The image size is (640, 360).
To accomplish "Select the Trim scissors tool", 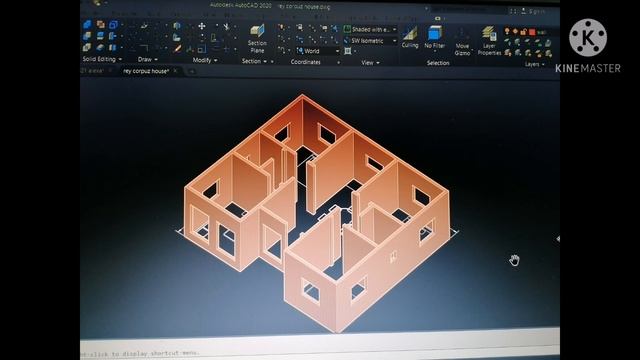I will click(x=226, y=27).
